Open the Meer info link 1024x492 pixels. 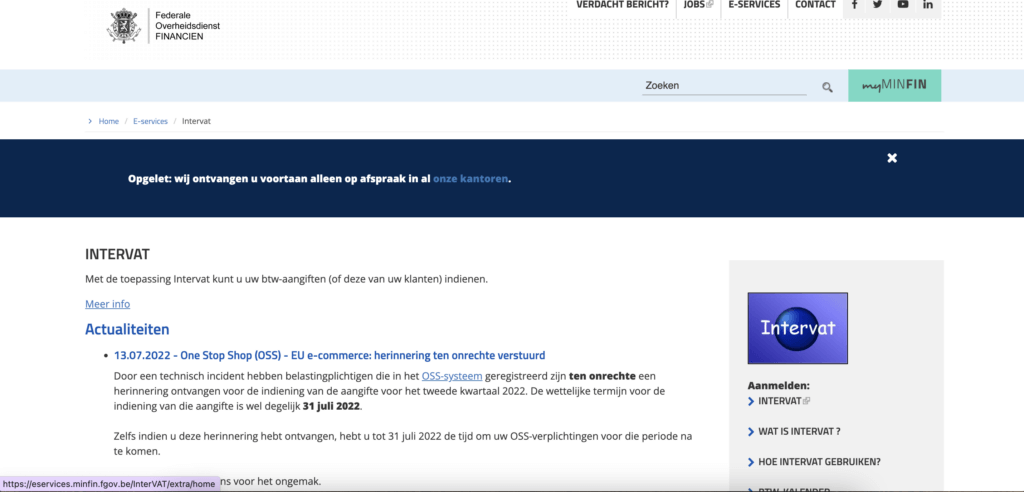(107, 304)
